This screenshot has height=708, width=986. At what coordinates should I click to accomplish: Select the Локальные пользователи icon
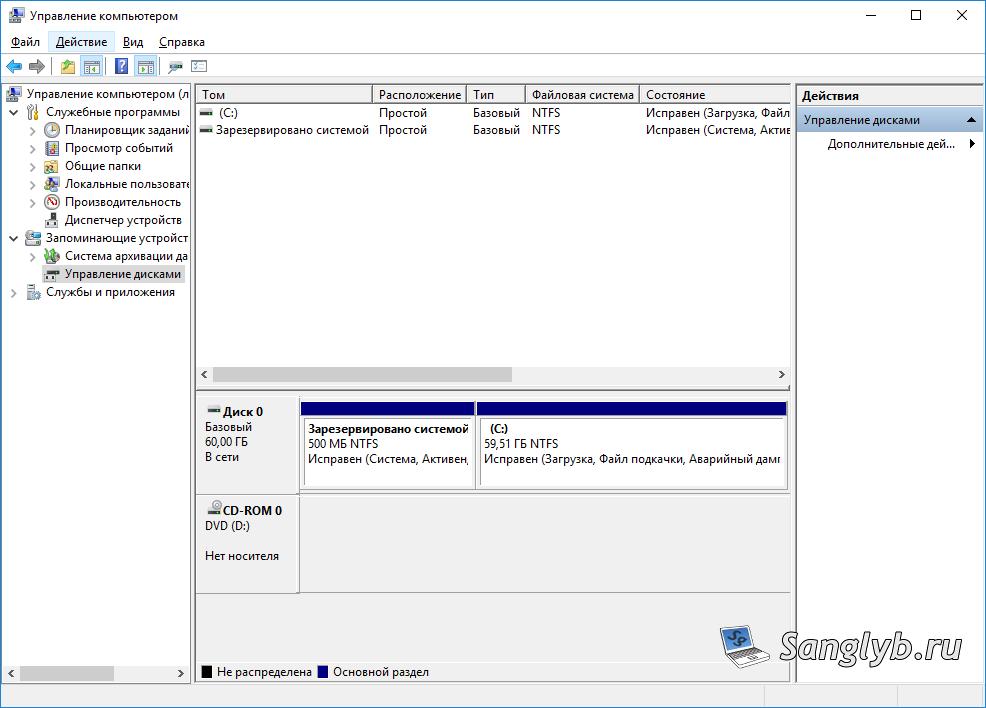[52, 184]
